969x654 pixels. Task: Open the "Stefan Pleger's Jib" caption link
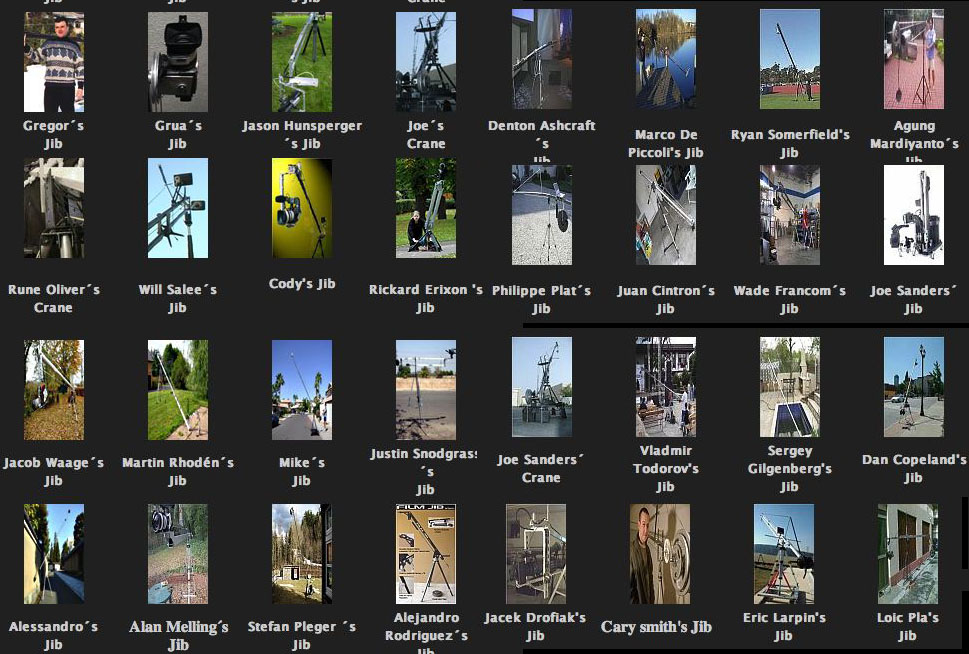click(x=302, y=635)
